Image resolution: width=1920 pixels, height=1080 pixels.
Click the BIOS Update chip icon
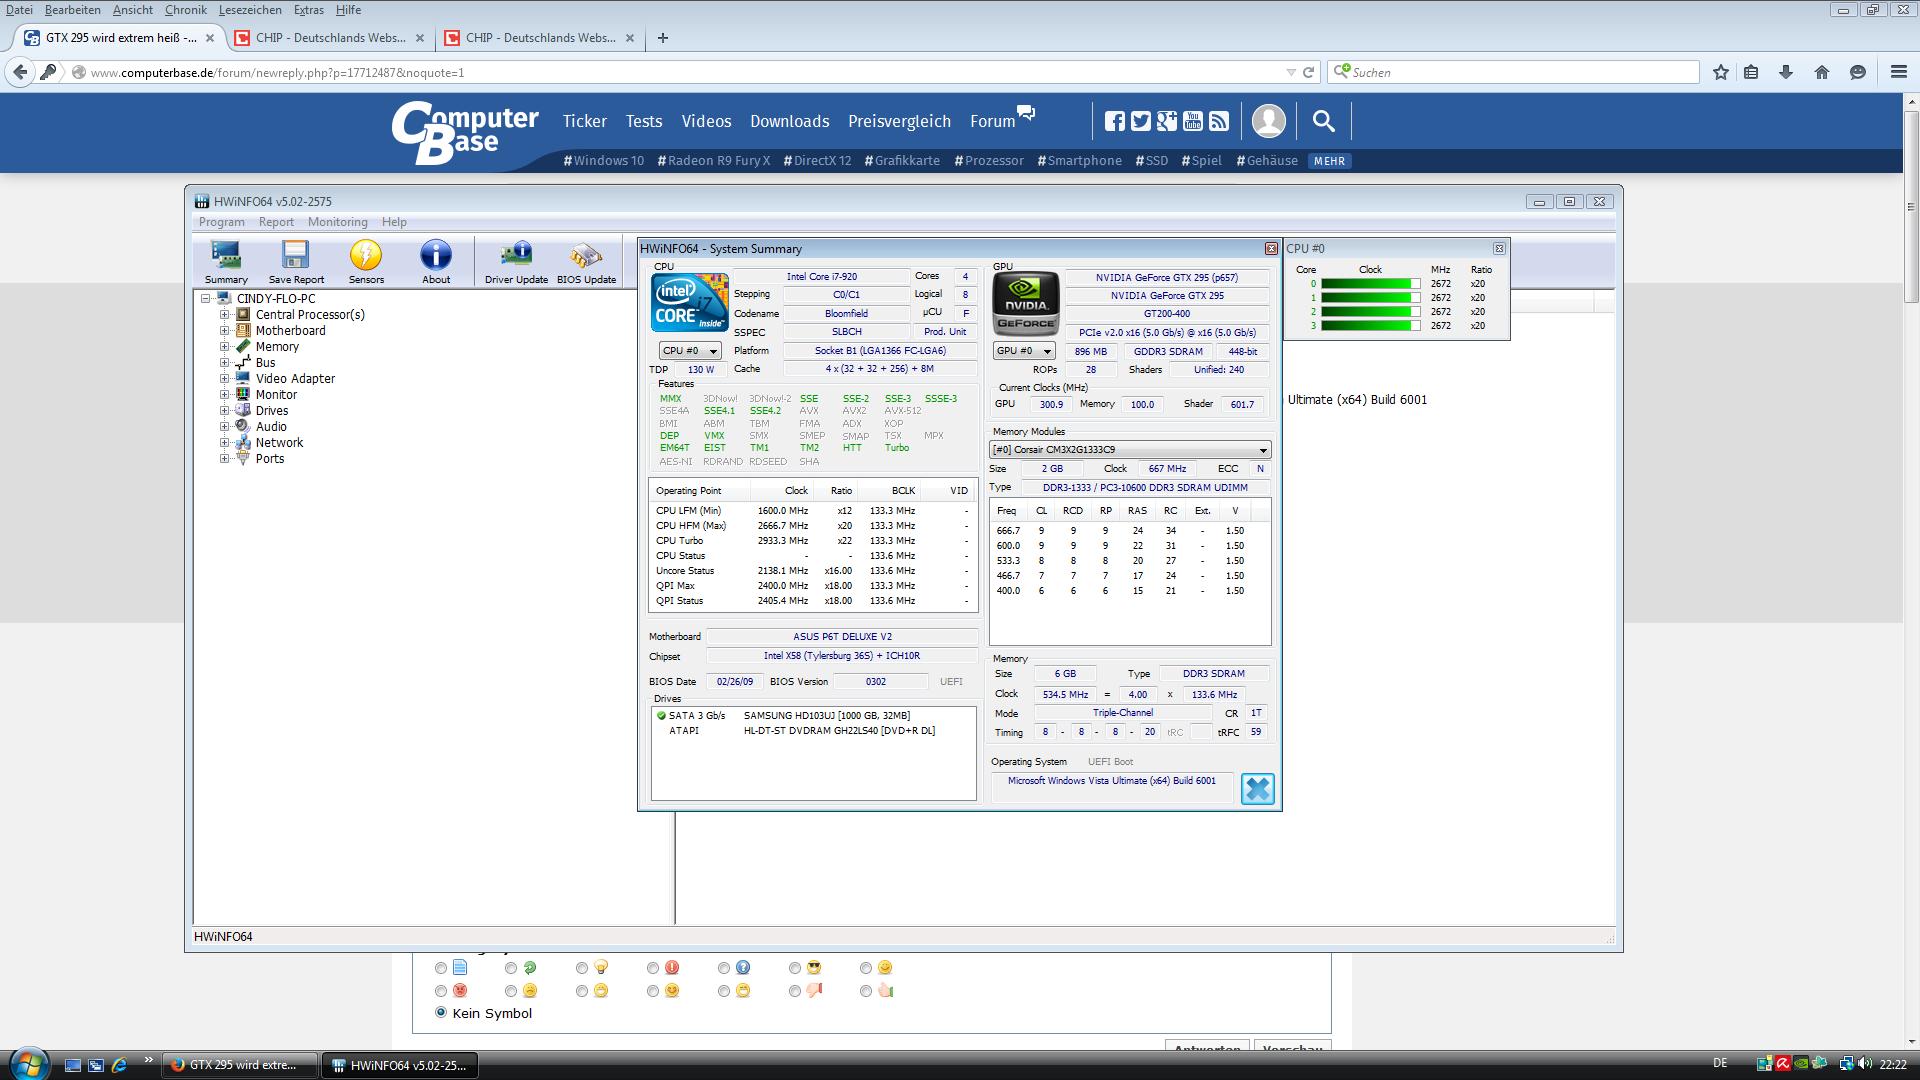pyautogui.click(x=586, y=262)
